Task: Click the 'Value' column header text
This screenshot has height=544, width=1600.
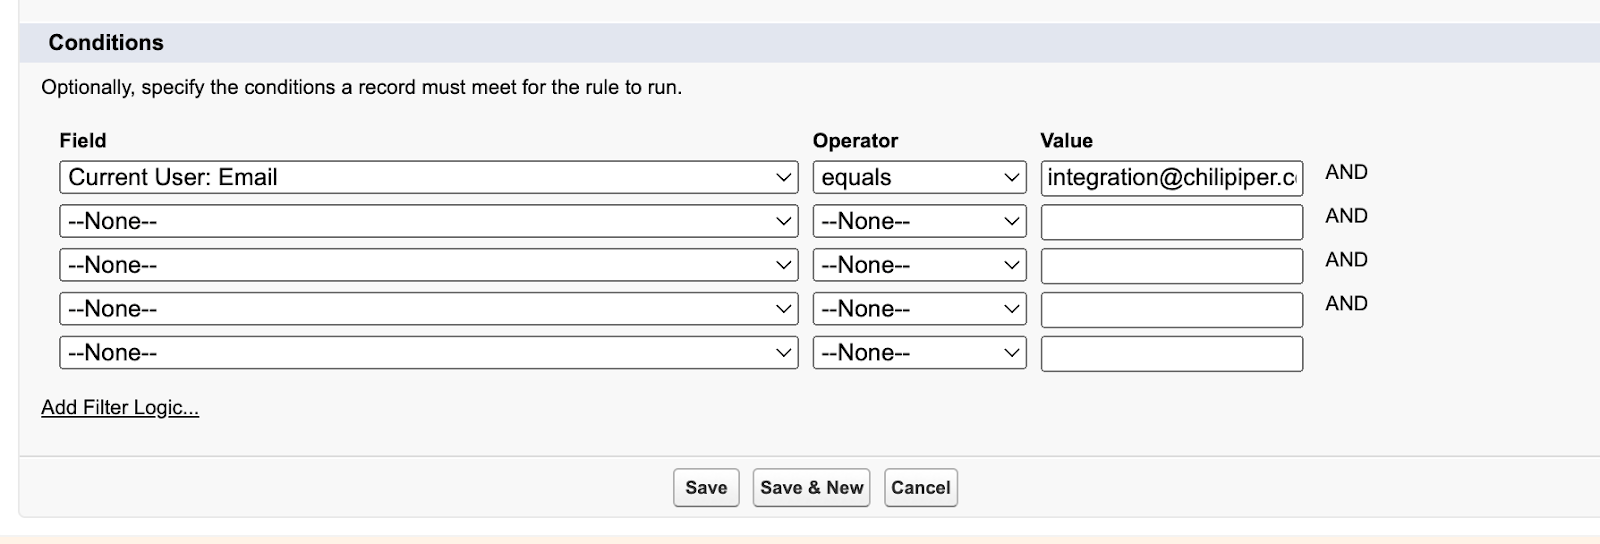Action: [1066, 141]
